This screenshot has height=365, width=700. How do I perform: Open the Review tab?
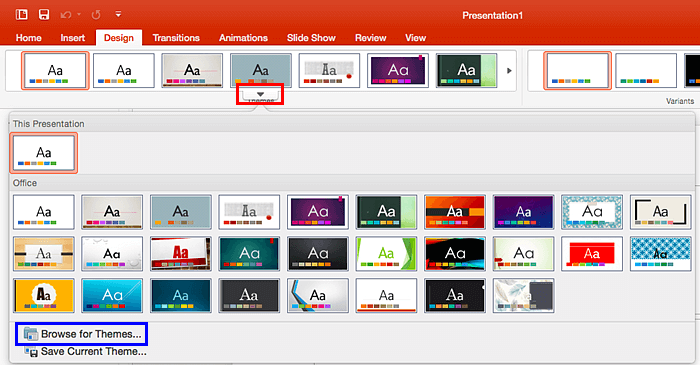(371, 38)
